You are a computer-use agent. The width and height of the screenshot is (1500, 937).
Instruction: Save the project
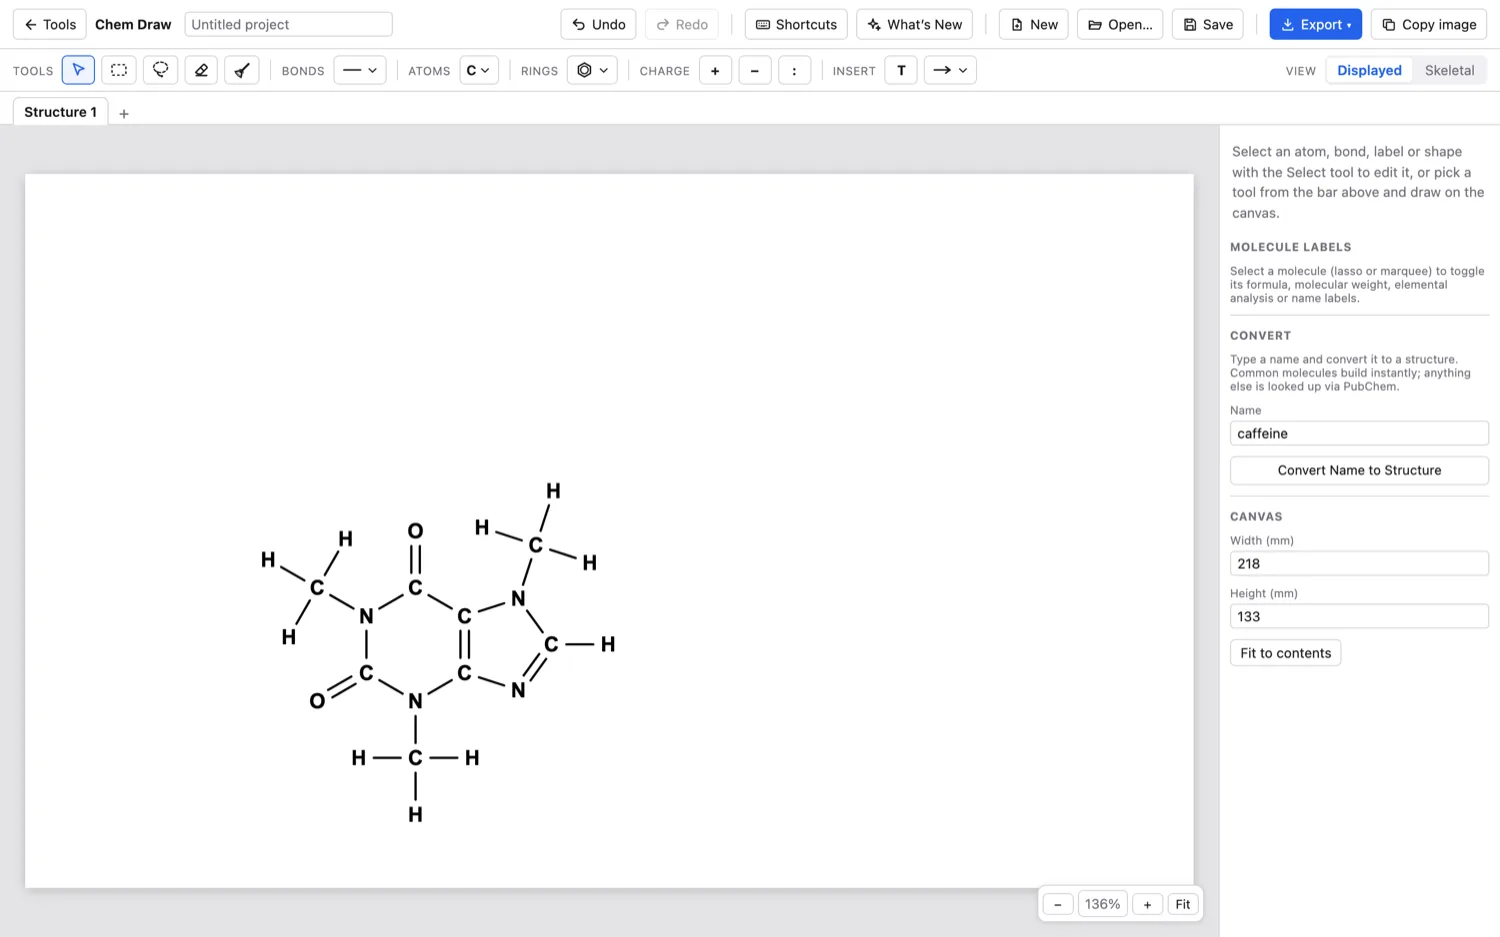tap(1207, 24)
